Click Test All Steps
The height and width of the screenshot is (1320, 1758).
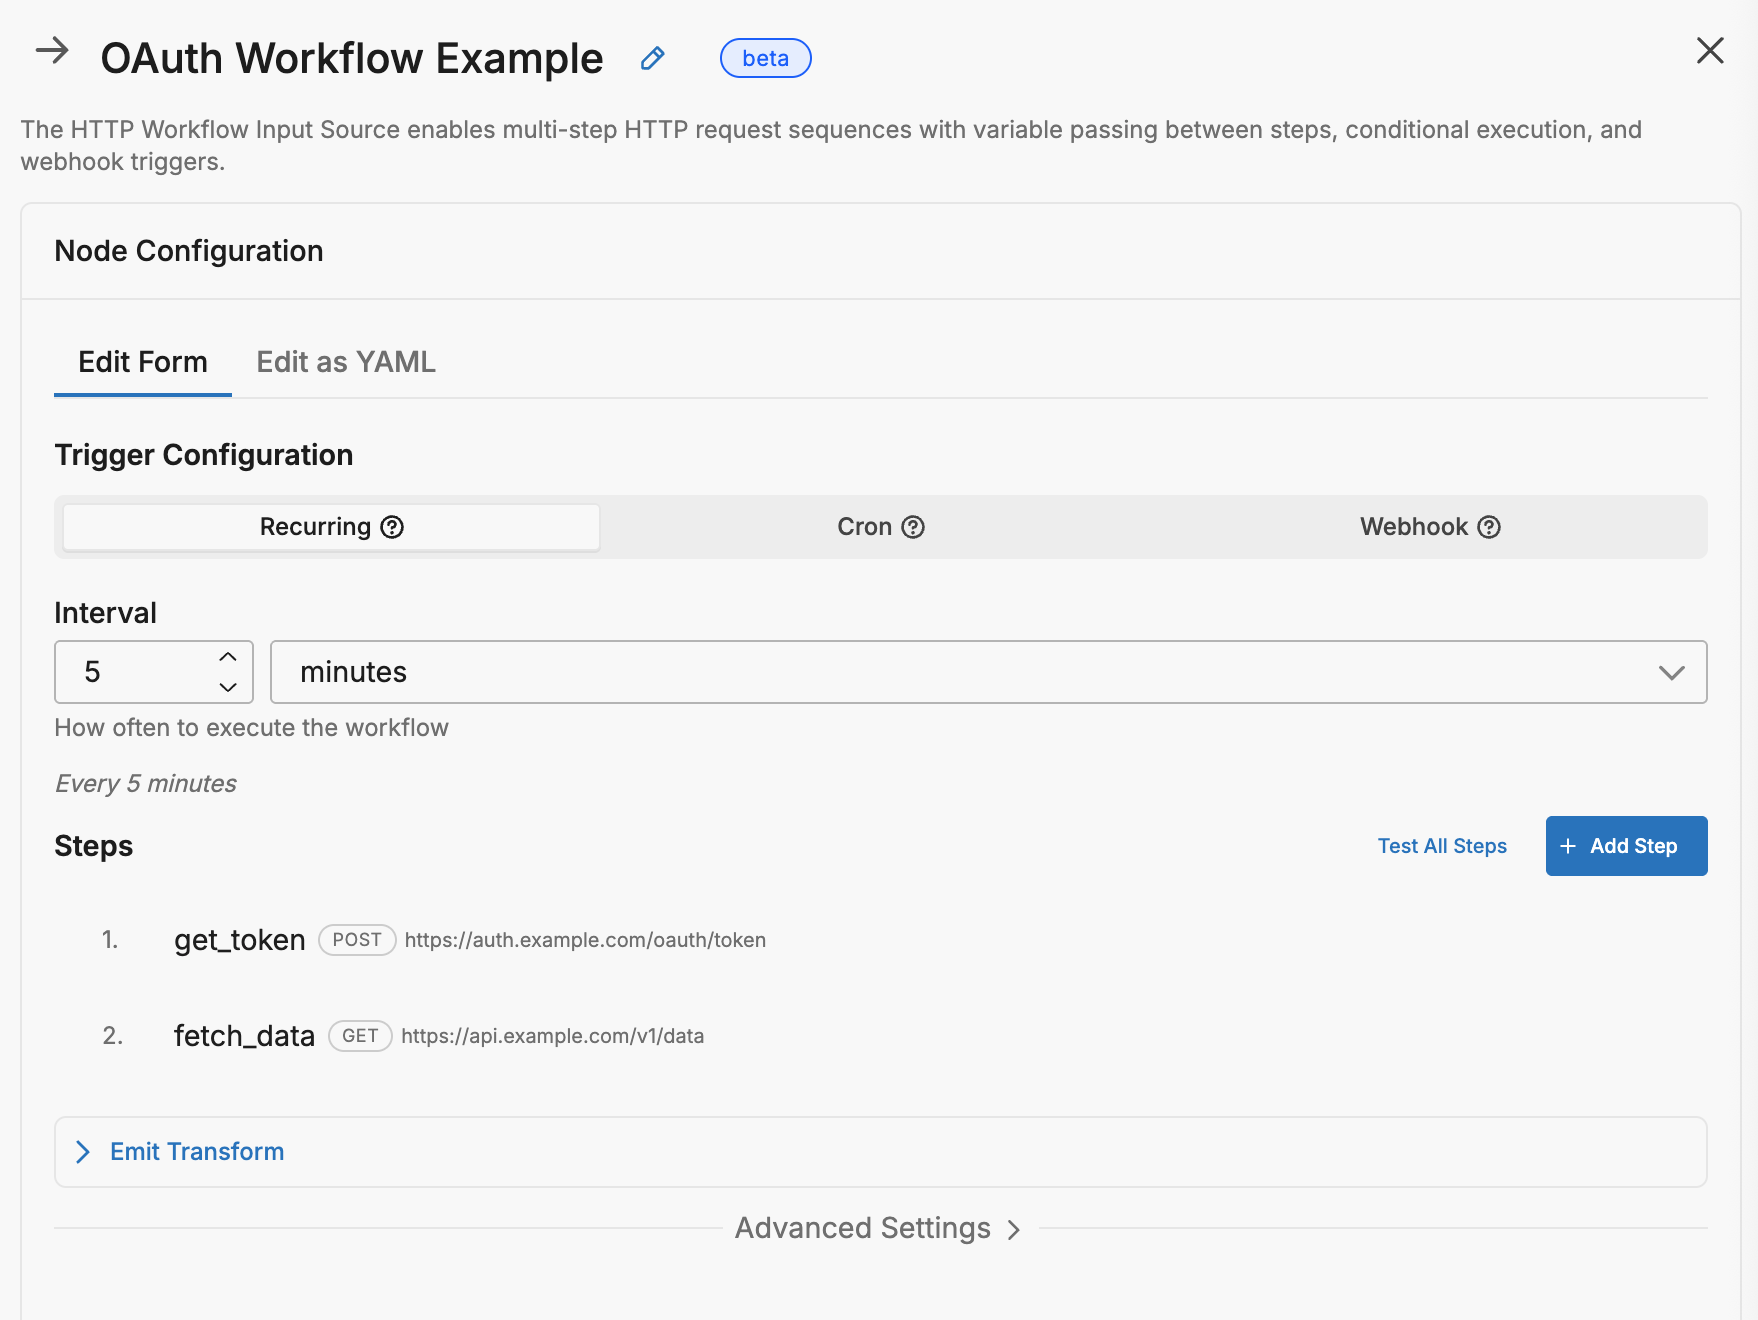pyautogui.click(x=1441, y=846)
